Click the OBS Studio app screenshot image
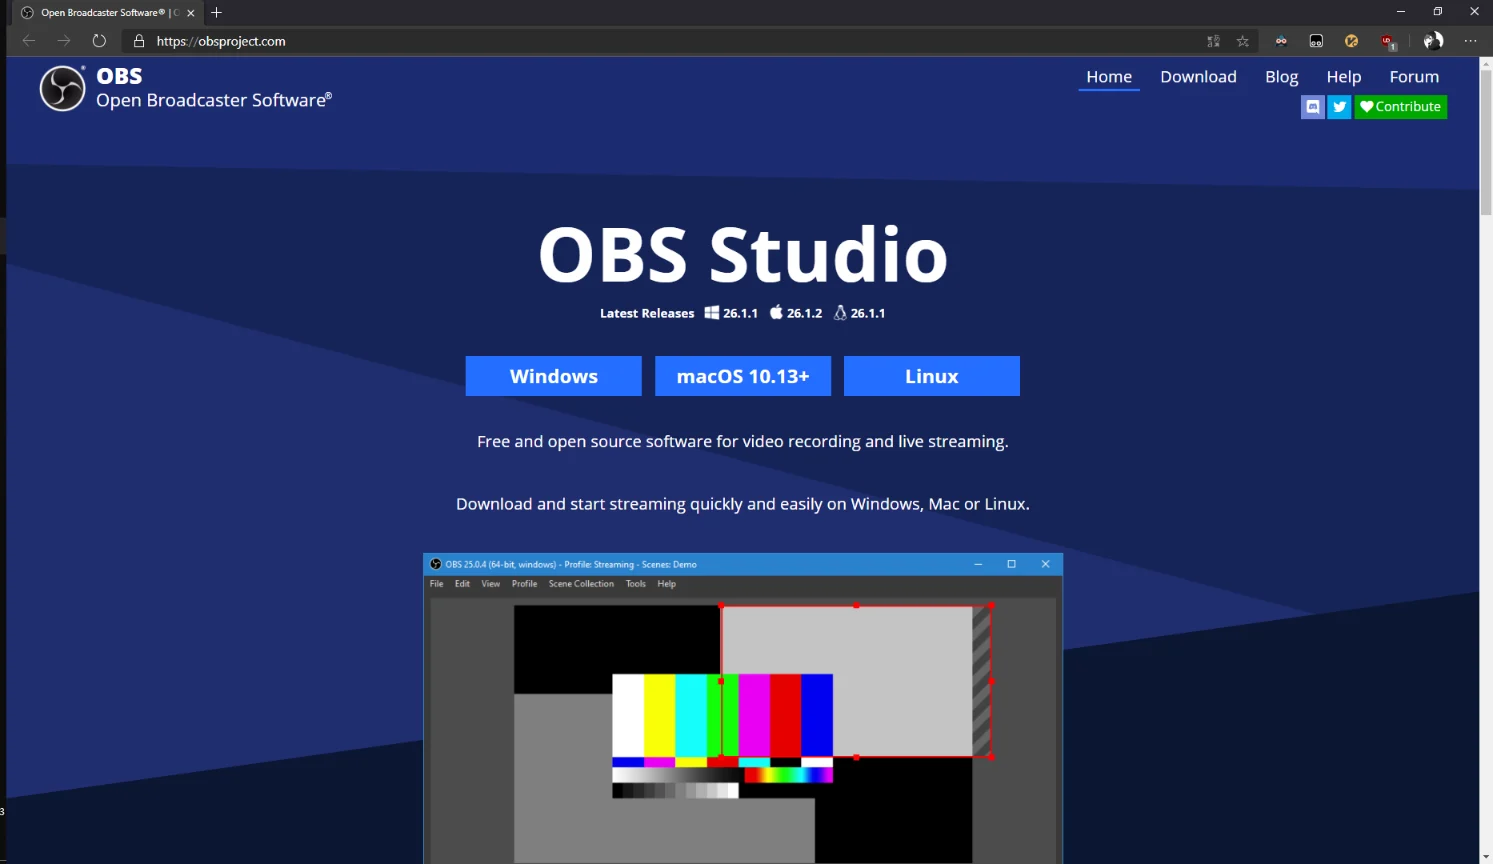 point(743,708)
